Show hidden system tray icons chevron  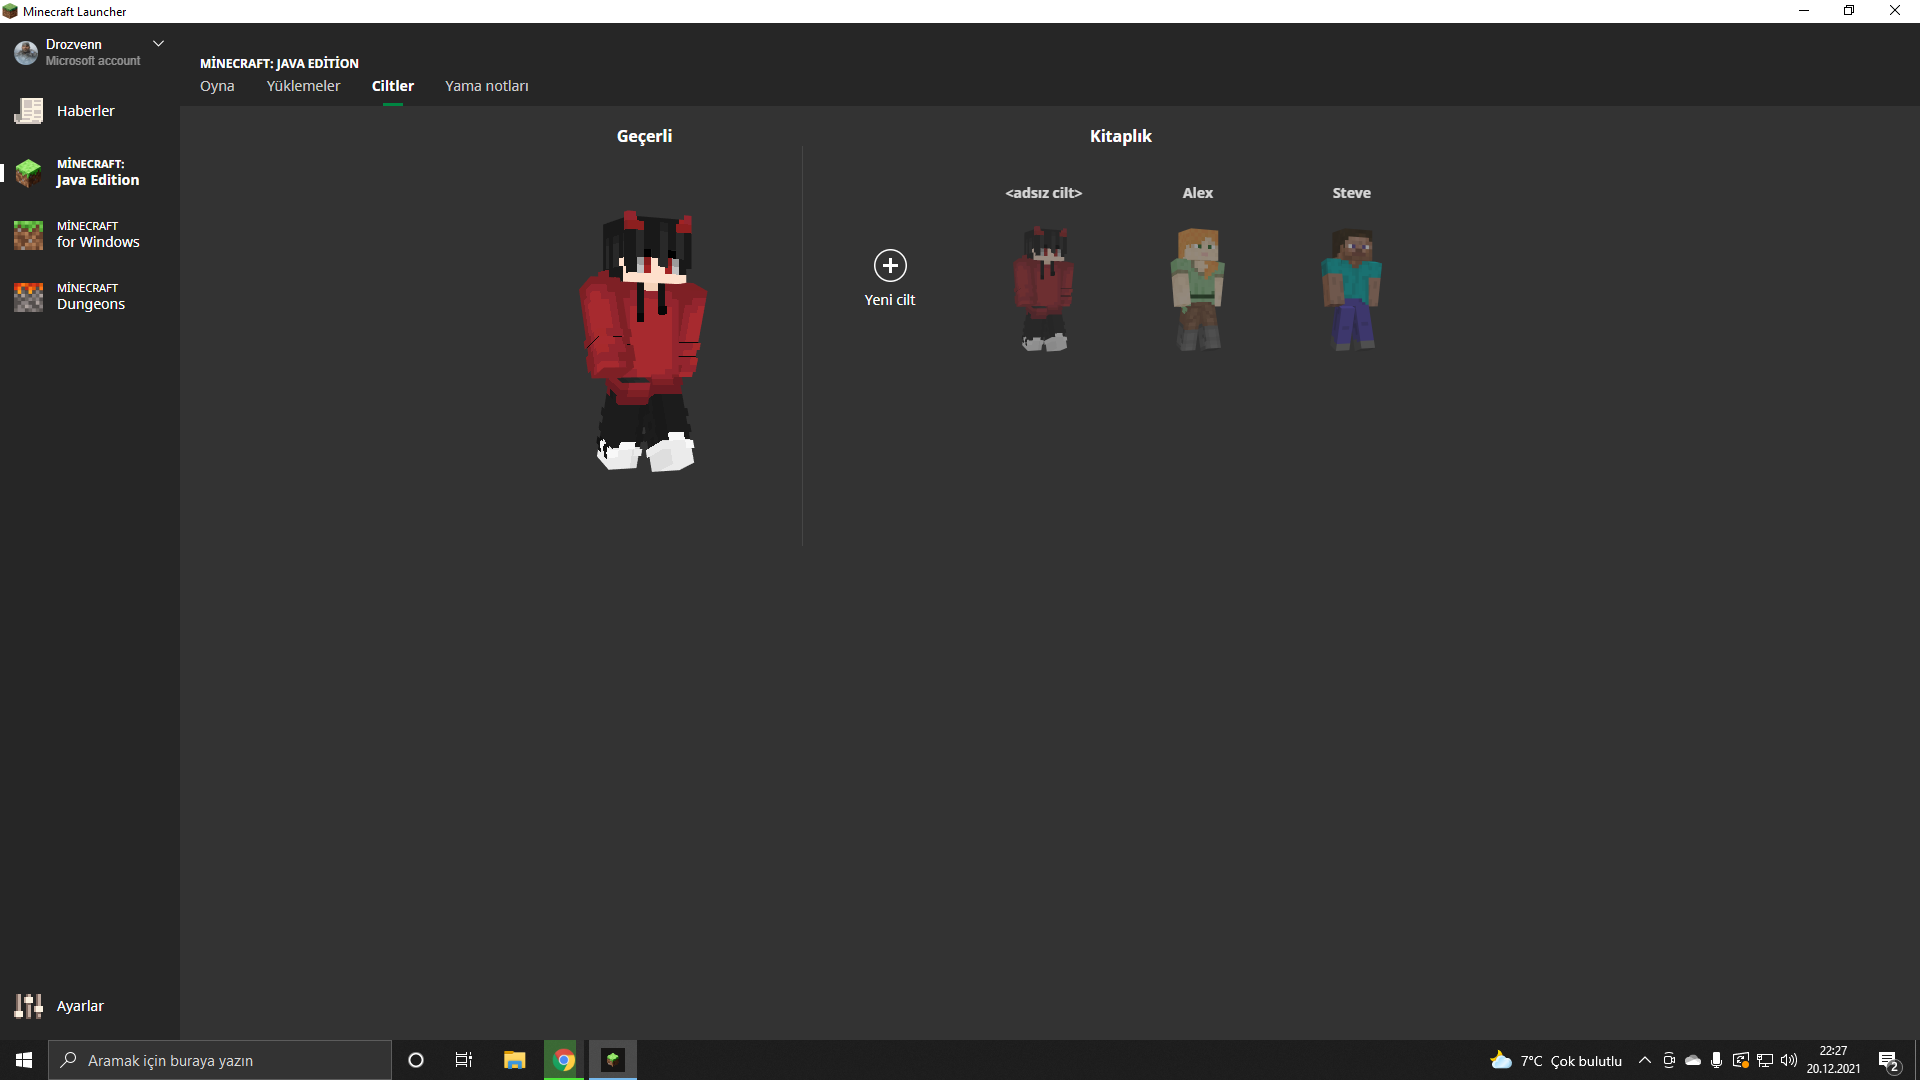(1645, 1060)
